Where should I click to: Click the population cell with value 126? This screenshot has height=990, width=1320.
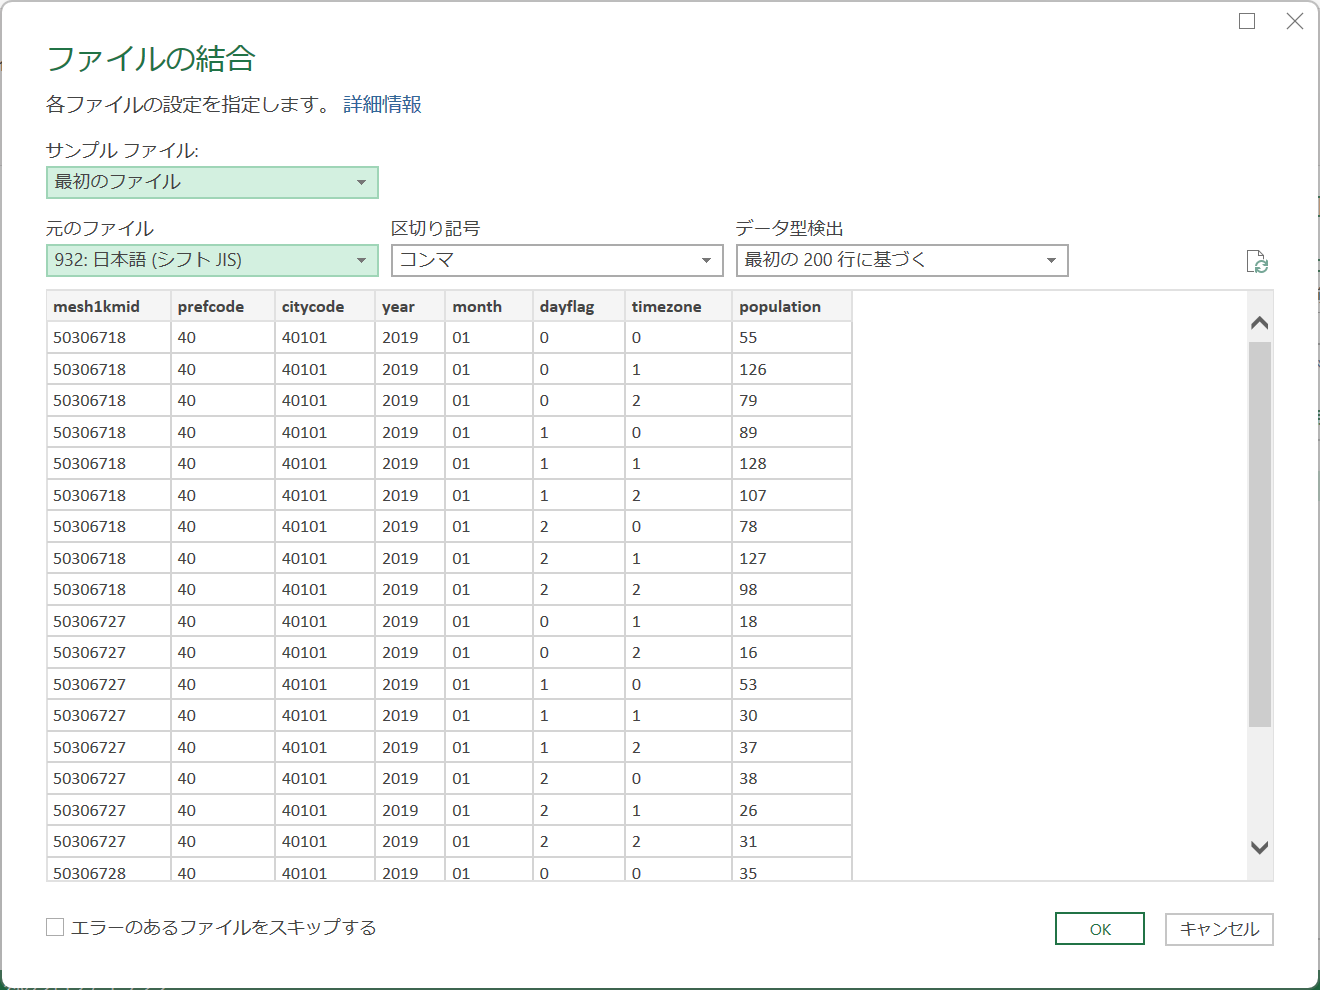pyautogui.click(x=753, y=370)
